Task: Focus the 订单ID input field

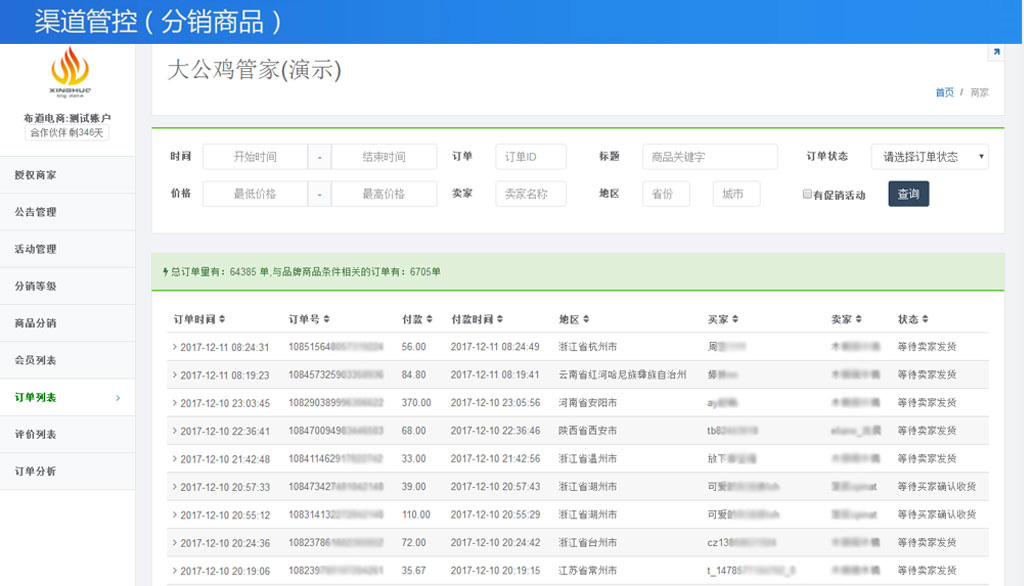Action: [x=531, y=157]
